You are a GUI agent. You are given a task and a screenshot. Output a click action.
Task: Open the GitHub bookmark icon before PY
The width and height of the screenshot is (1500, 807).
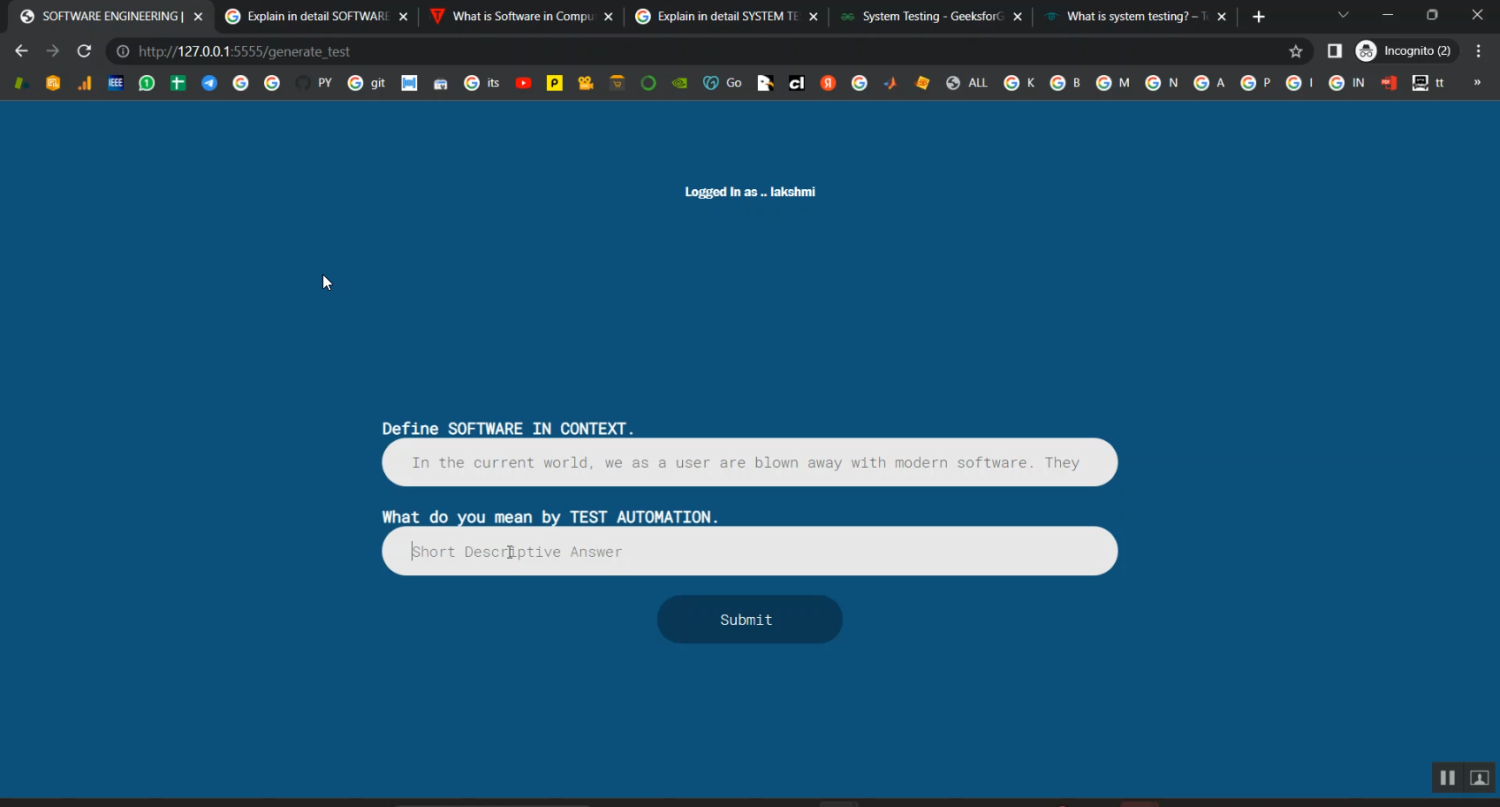click(303, 83)
